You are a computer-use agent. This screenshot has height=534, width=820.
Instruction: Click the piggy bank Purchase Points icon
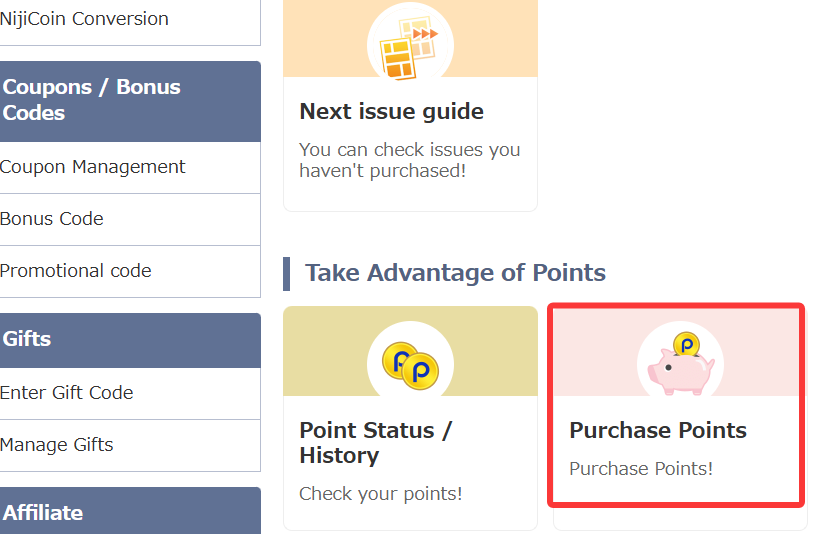coord(680,360)
